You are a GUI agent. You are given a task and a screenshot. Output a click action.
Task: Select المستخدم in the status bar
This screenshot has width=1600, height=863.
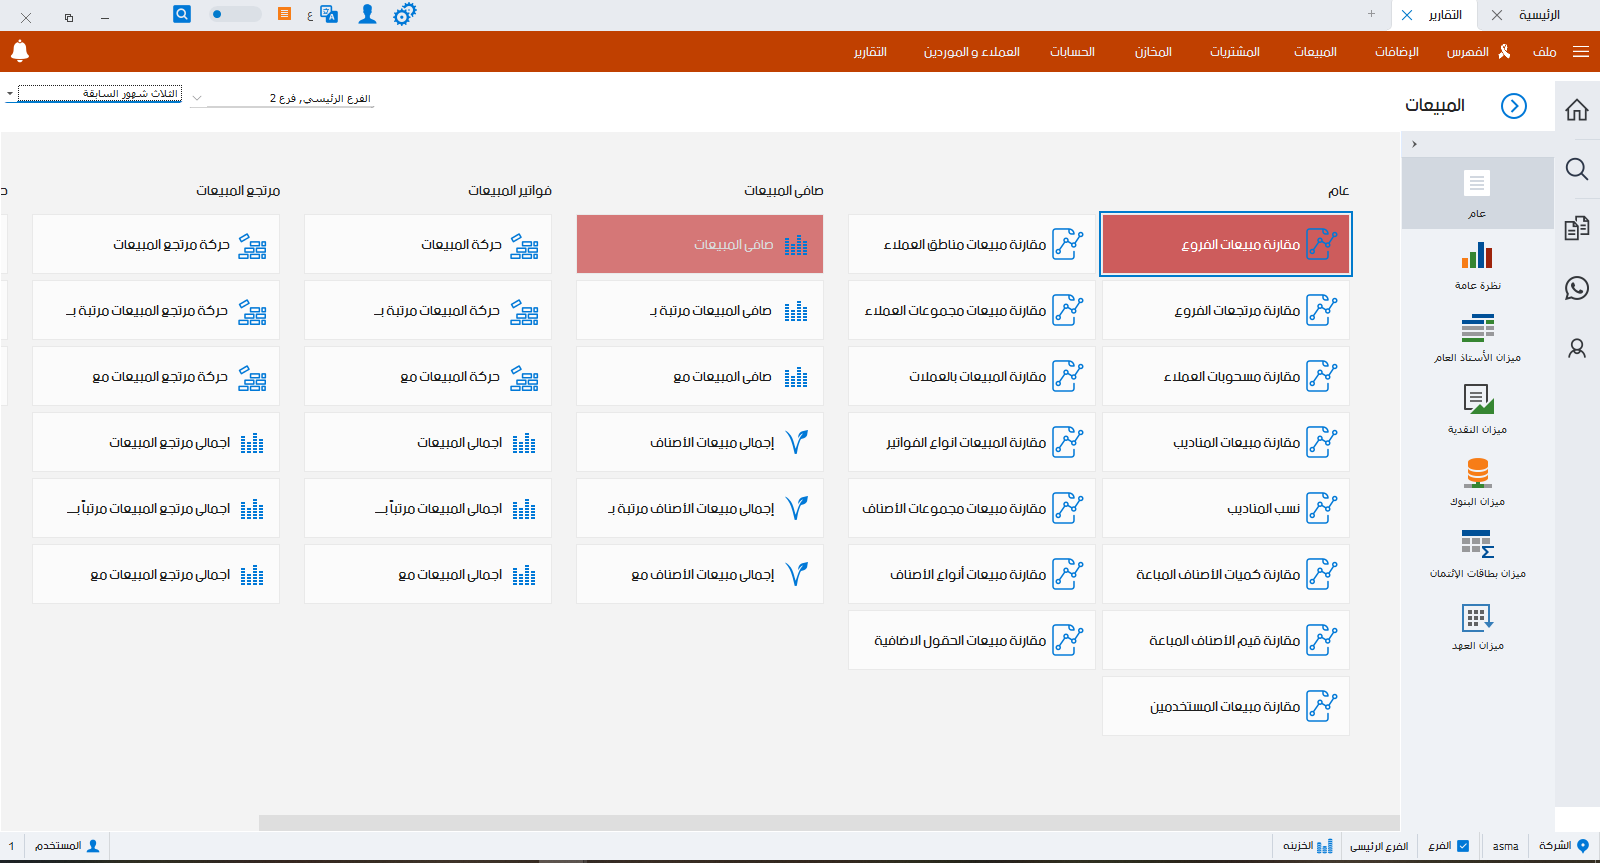[x=67, y=846]
